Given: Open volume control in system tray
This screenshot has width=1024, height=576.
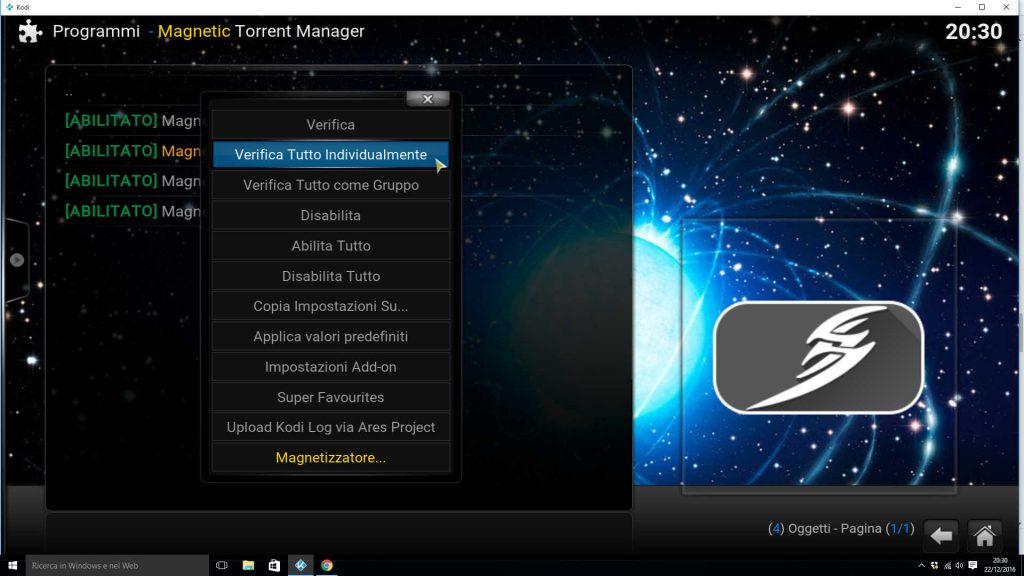Looking at the screenshot, I should point(959,566).
